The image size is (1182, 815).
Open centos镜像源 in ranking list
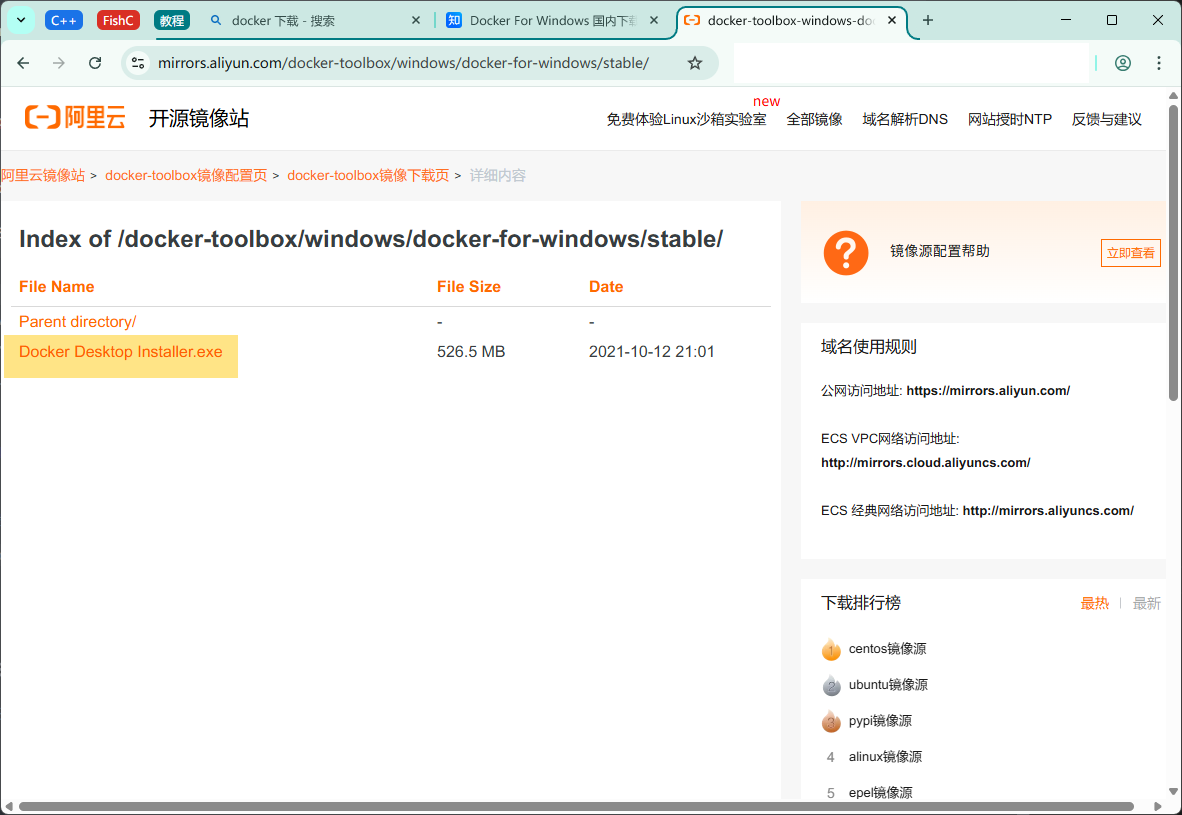887,648
